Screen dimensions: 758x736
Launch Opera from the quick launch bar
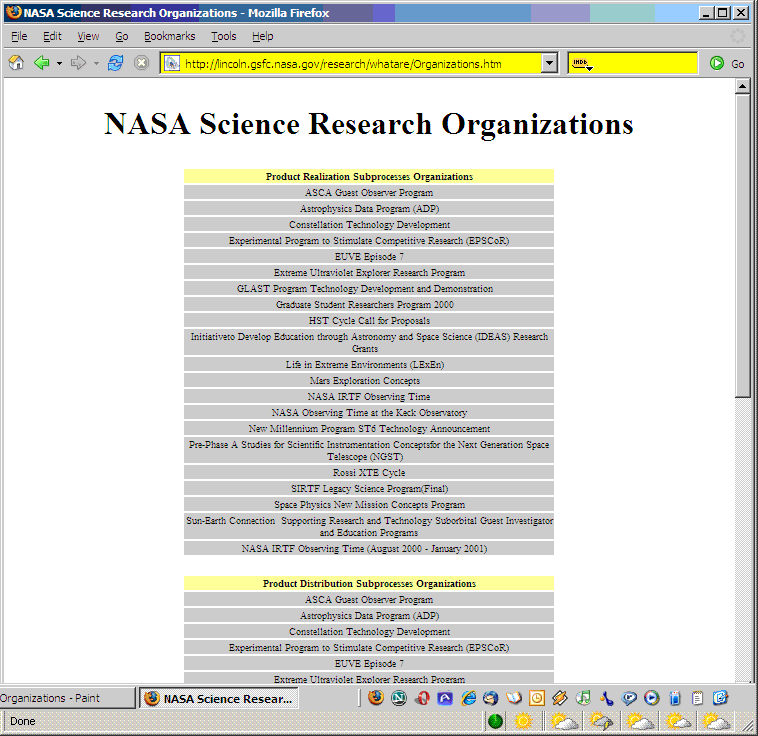click(422, 698)
